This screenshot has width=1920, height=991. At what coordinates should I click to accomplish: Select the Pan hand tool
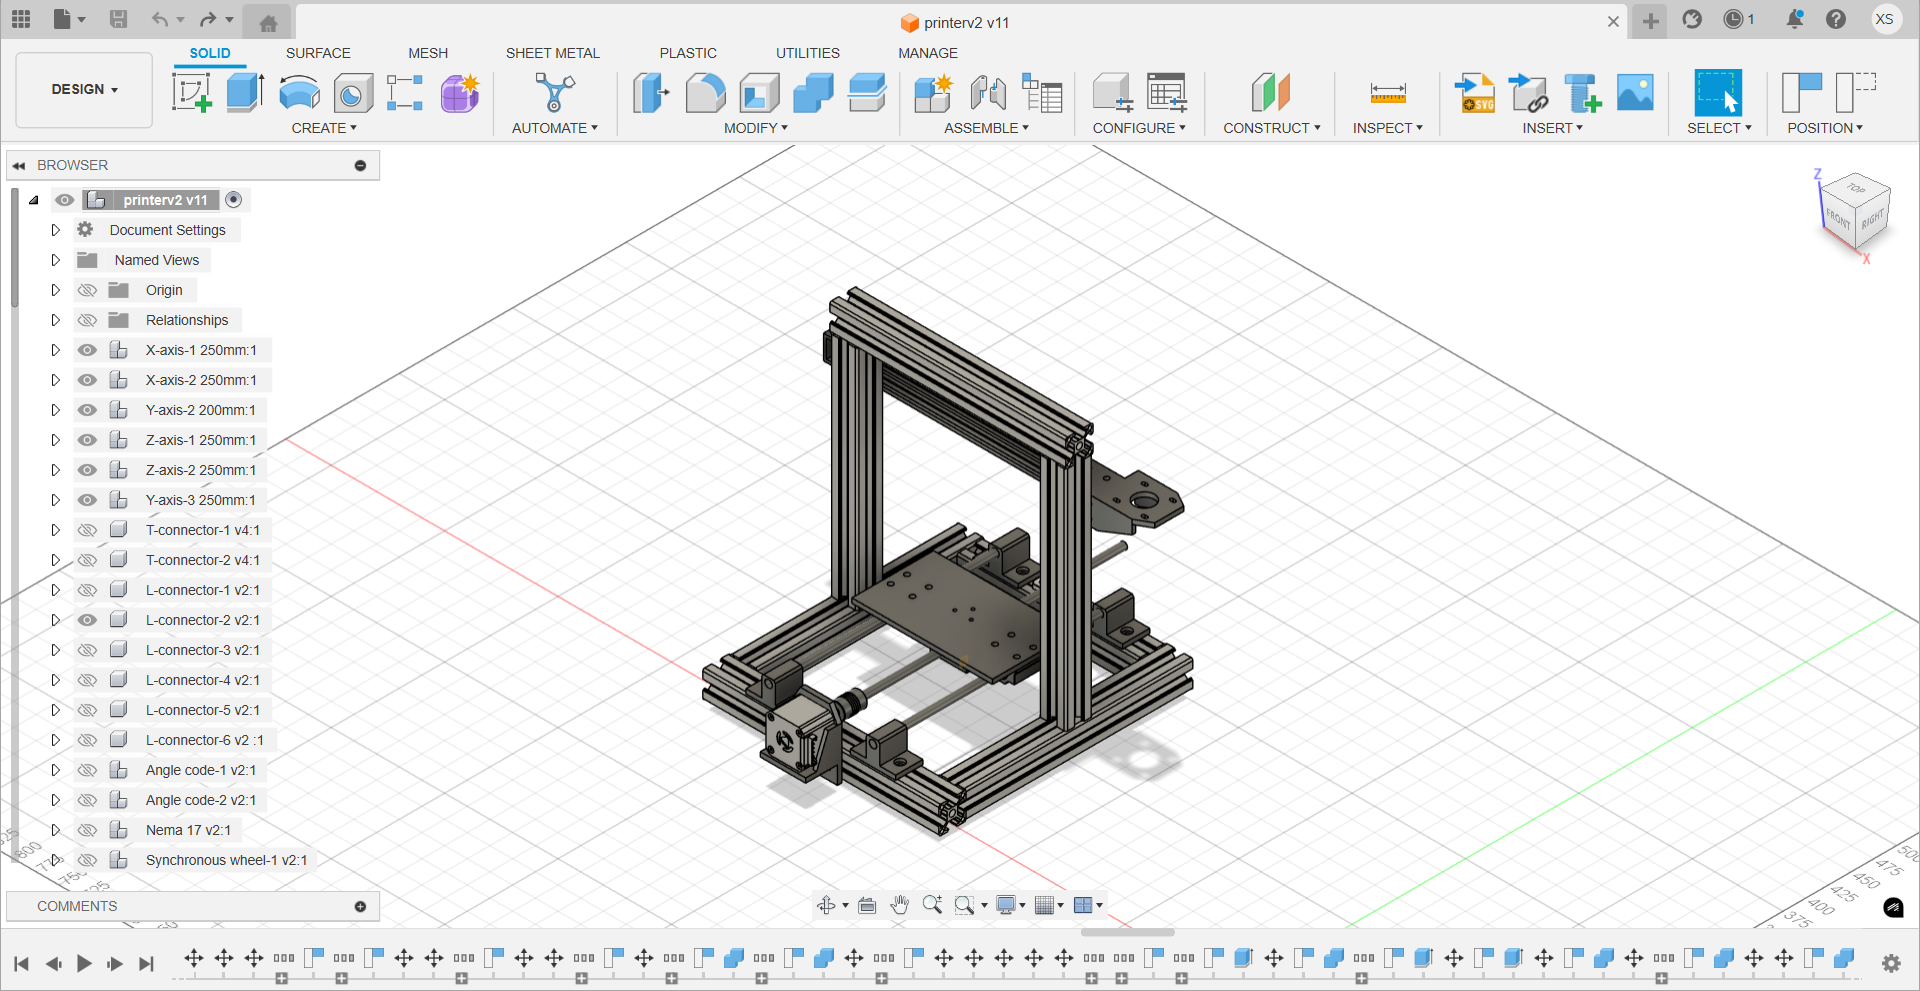(900, 905)
